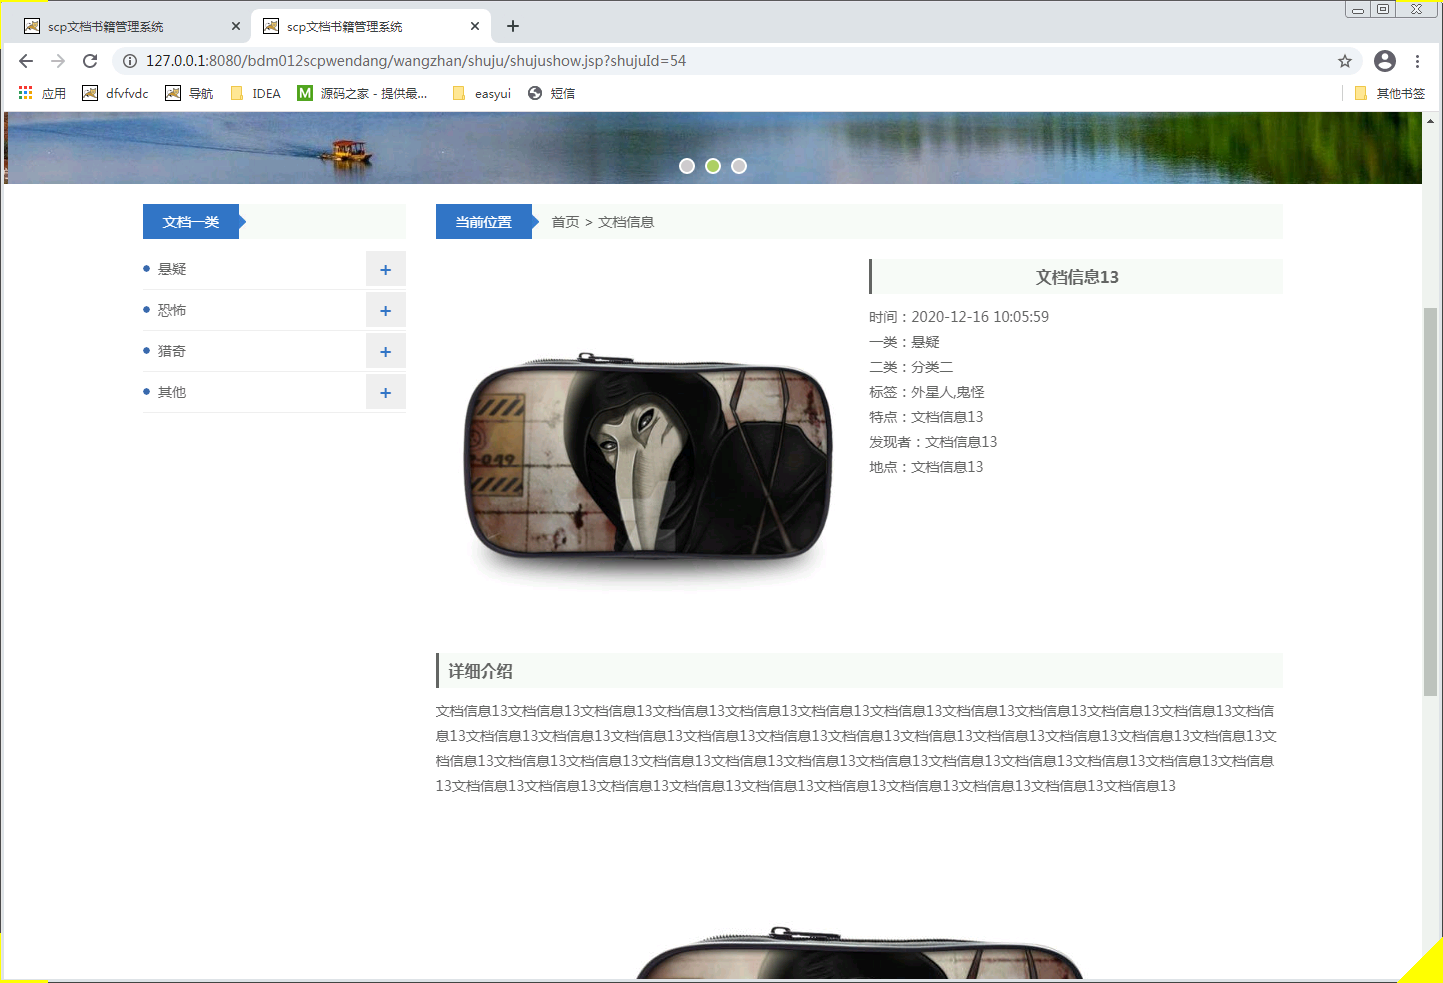Open a new browser tab
This screenshot has width=1443, height=983.
click(x=513, y=26)
